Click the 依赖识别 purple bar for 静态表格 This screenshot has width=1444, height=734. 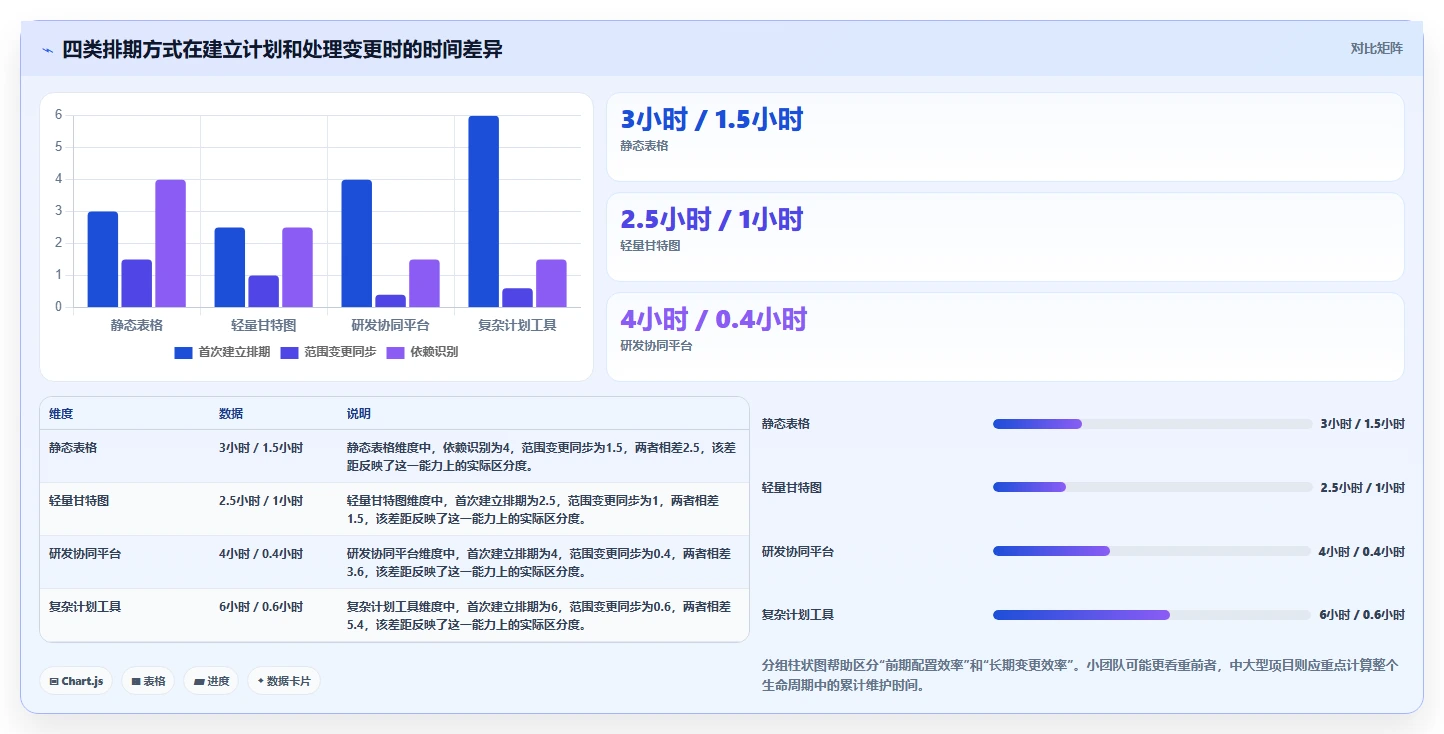(170, 243)
